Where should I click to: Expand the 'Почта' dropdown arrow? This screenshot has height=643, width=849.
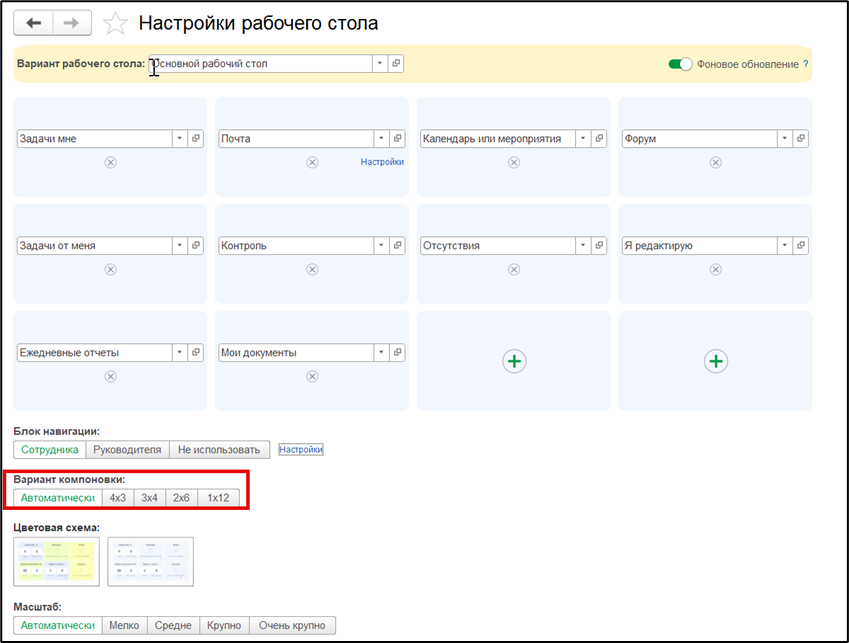coord(381,139)
